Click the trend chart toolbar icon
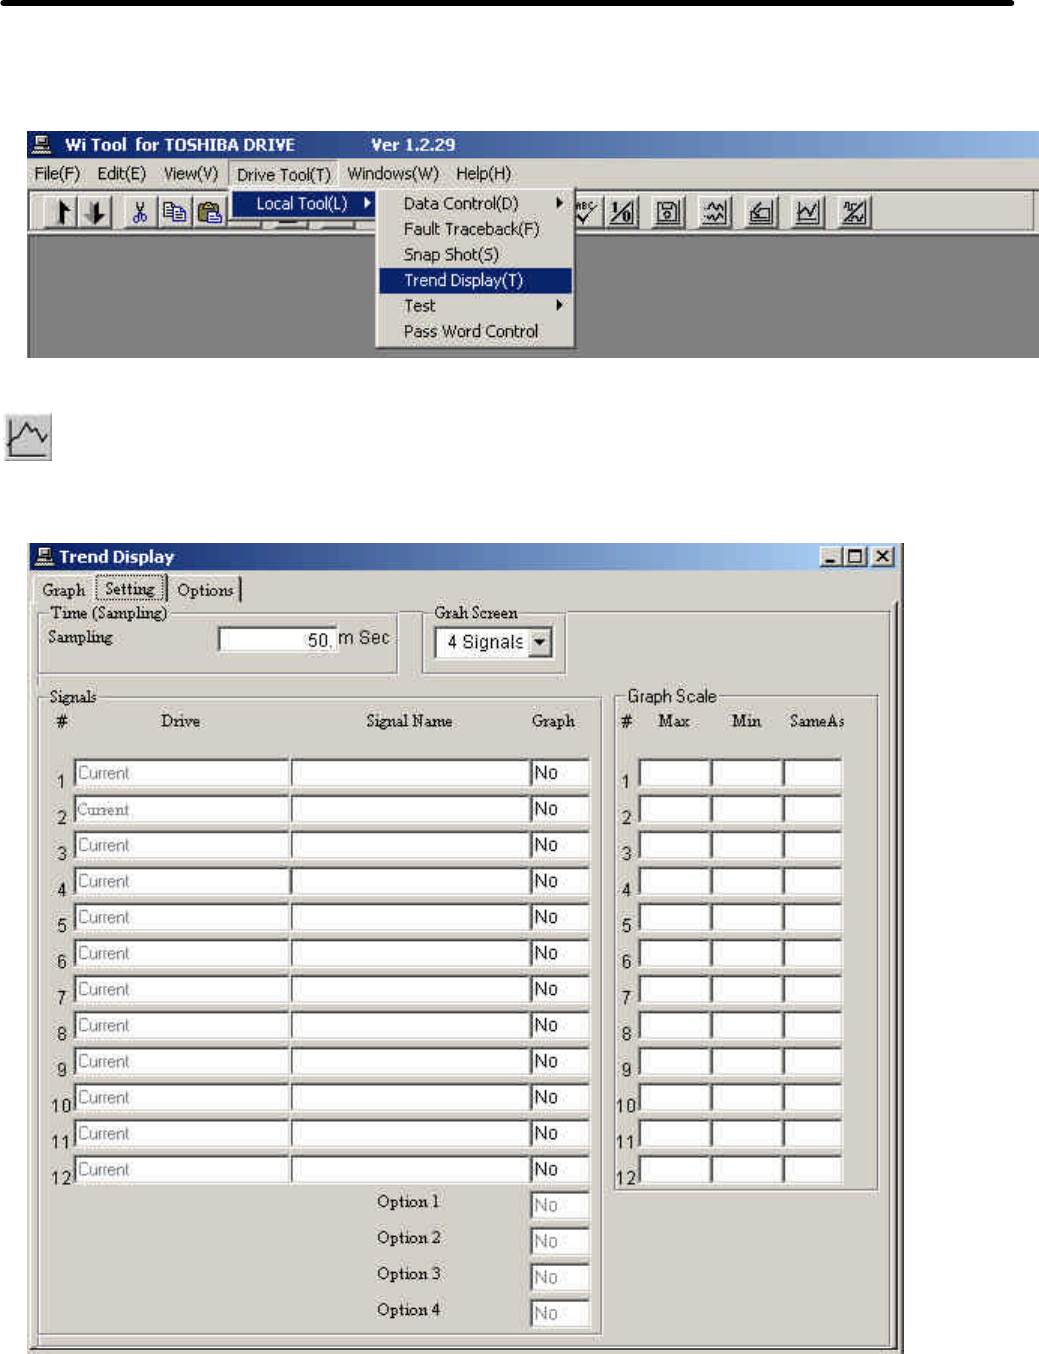 coord(807,212)
